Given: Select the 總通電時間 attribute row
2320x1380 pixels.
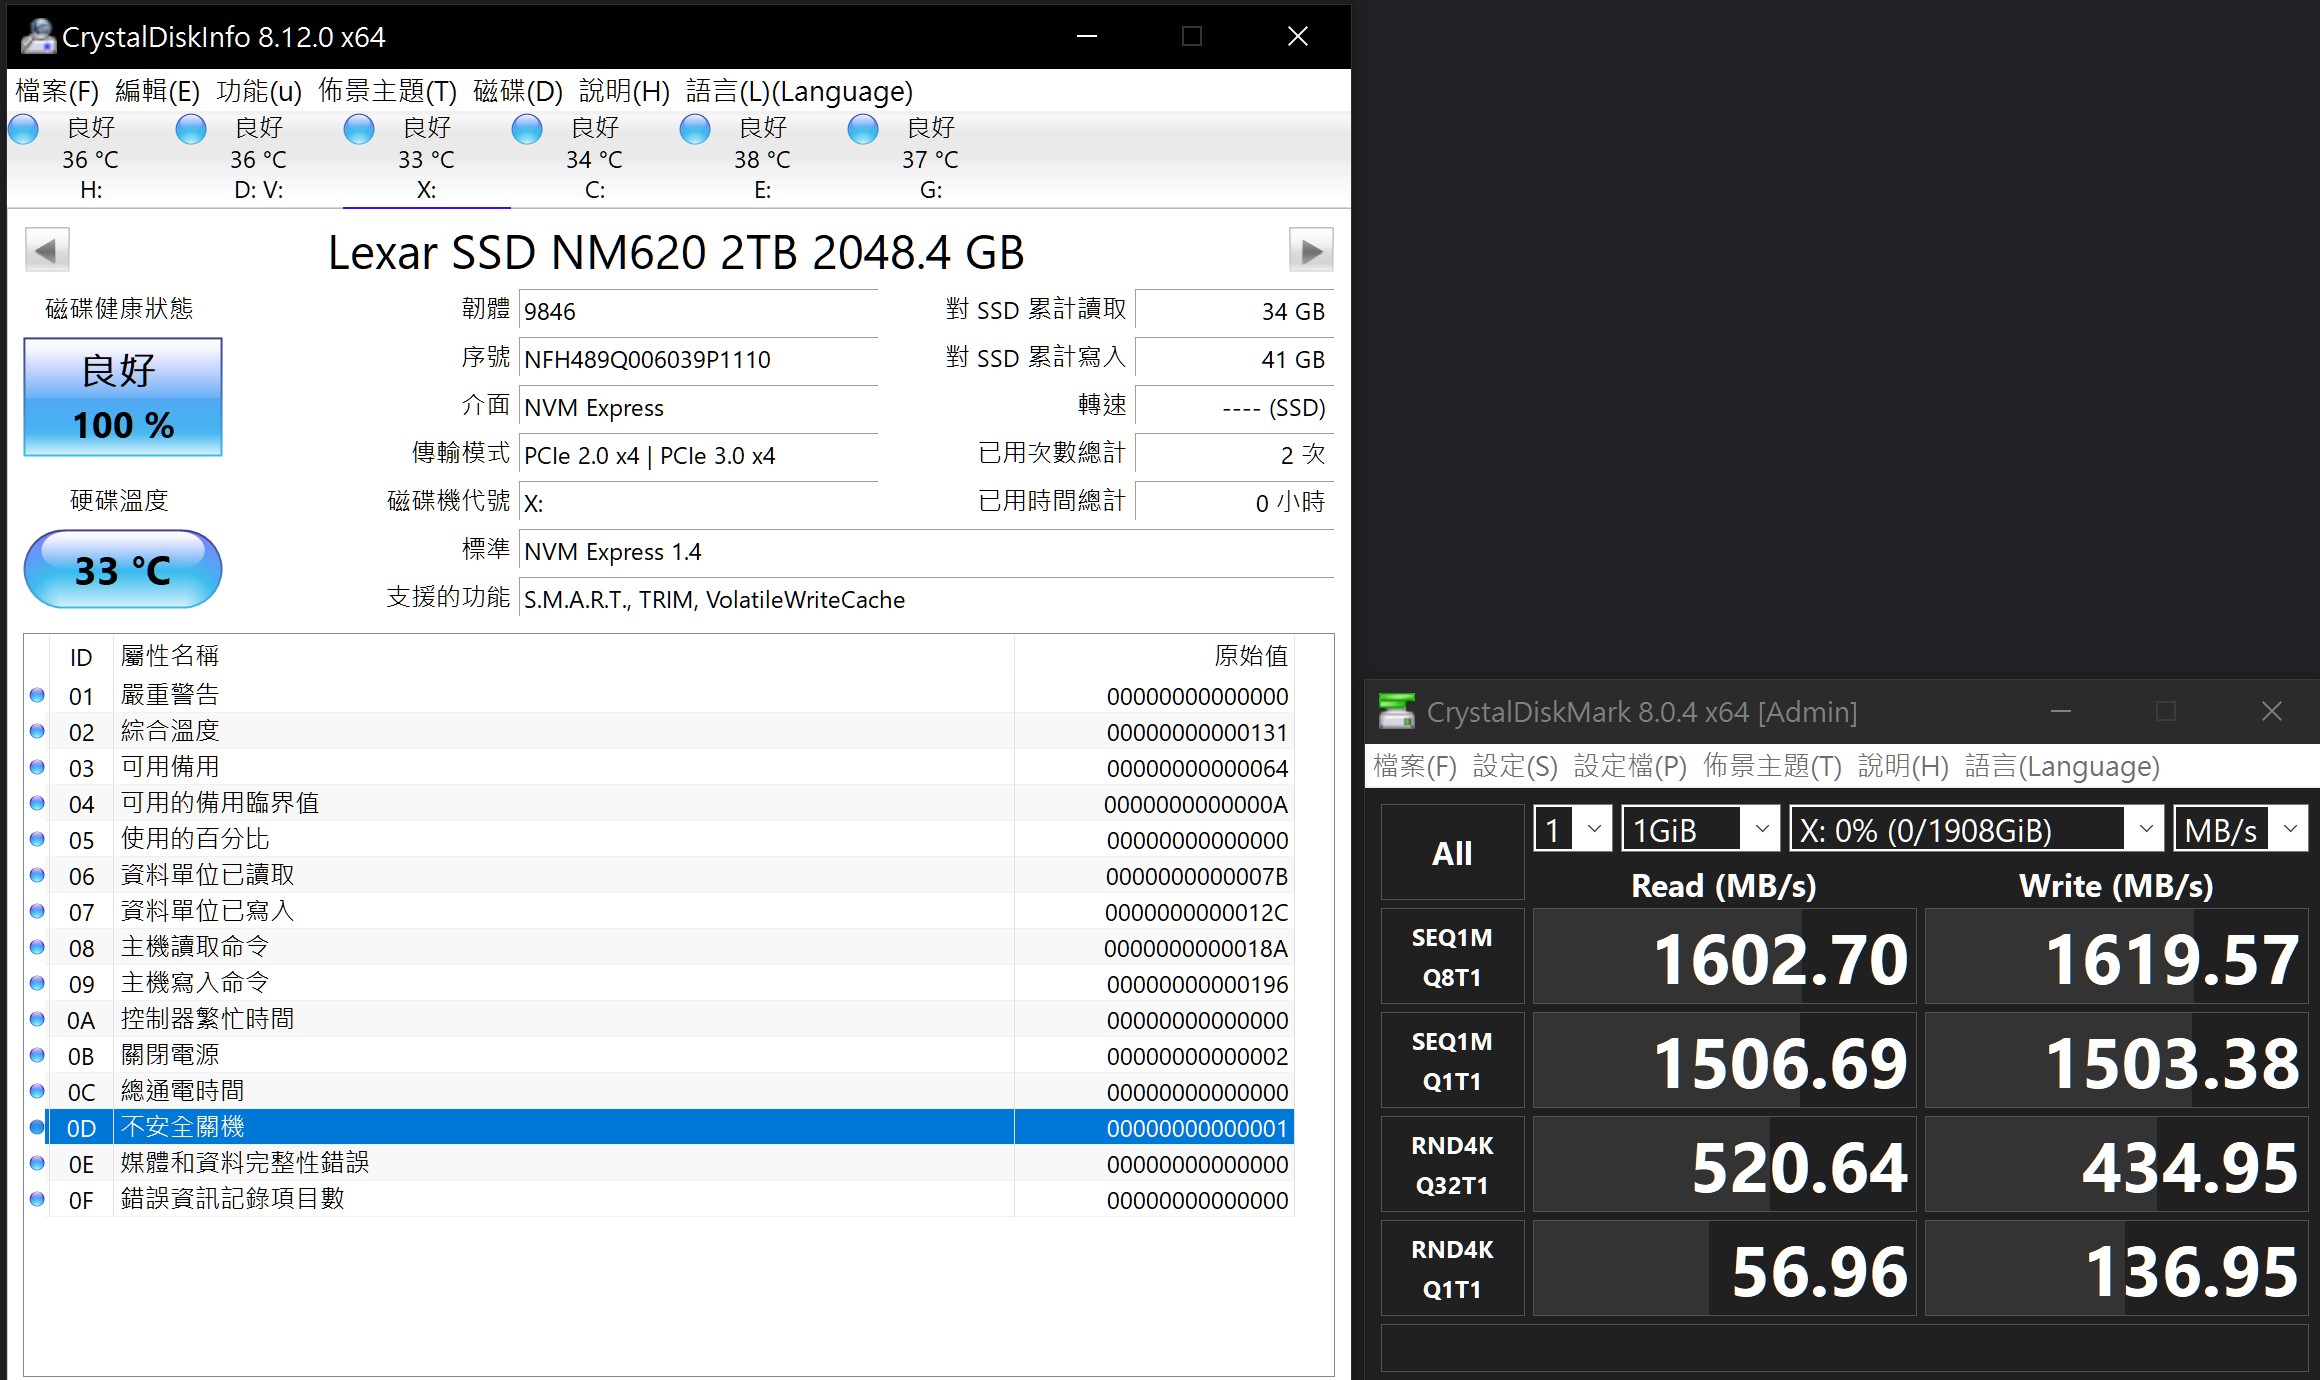Looking at the screenshot, I should tap(670, 1091).
